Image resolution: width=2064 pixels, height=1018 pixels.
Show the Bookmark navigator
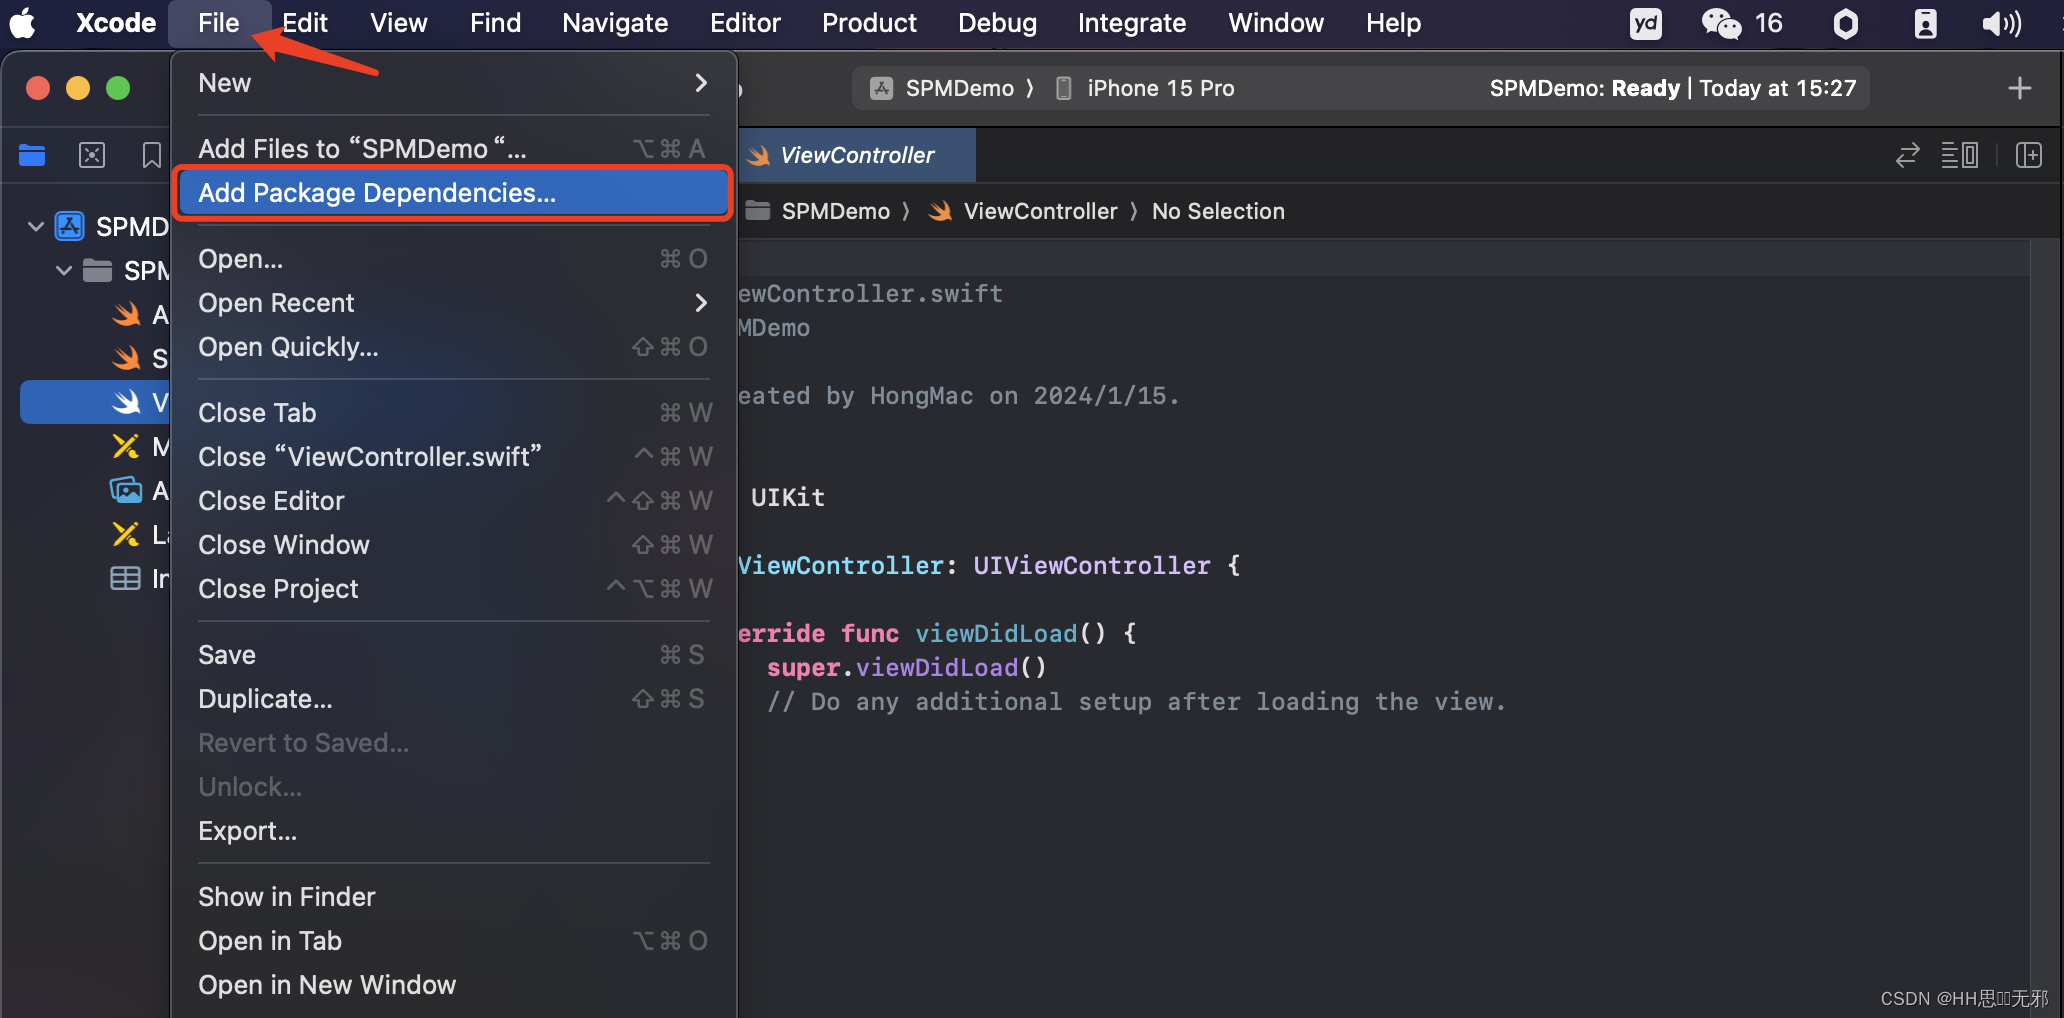151,155
